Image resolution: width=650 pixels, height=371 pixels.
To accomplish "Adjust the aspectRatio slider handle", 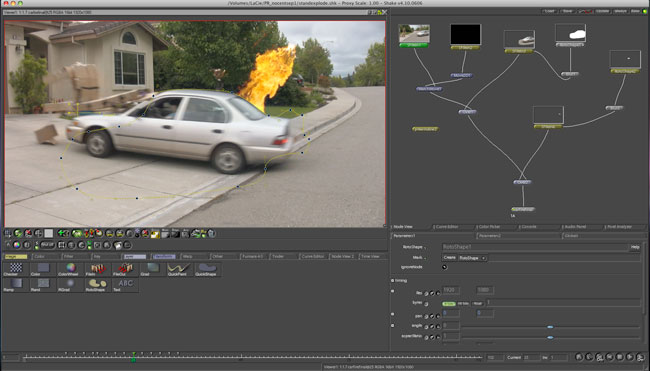I will coord(550,337).
